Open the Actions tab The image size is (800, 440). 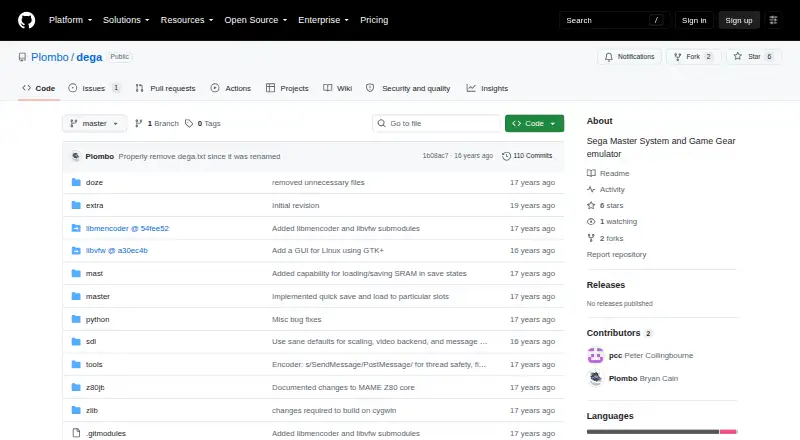click(x=231, y=88)
